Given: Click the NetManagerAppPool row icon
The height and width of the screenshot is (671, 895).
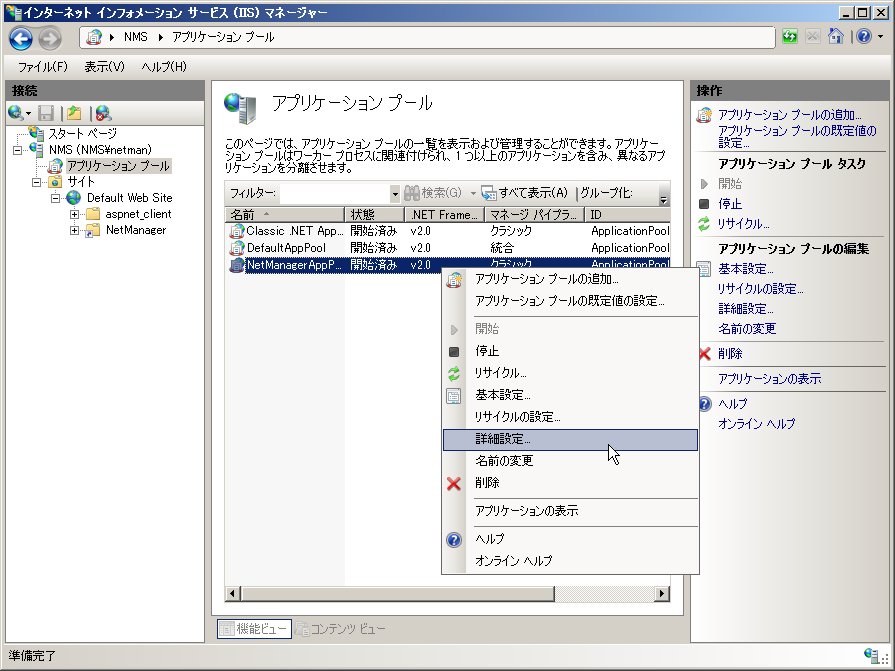Looking at the screenshot, I should 236,265.
